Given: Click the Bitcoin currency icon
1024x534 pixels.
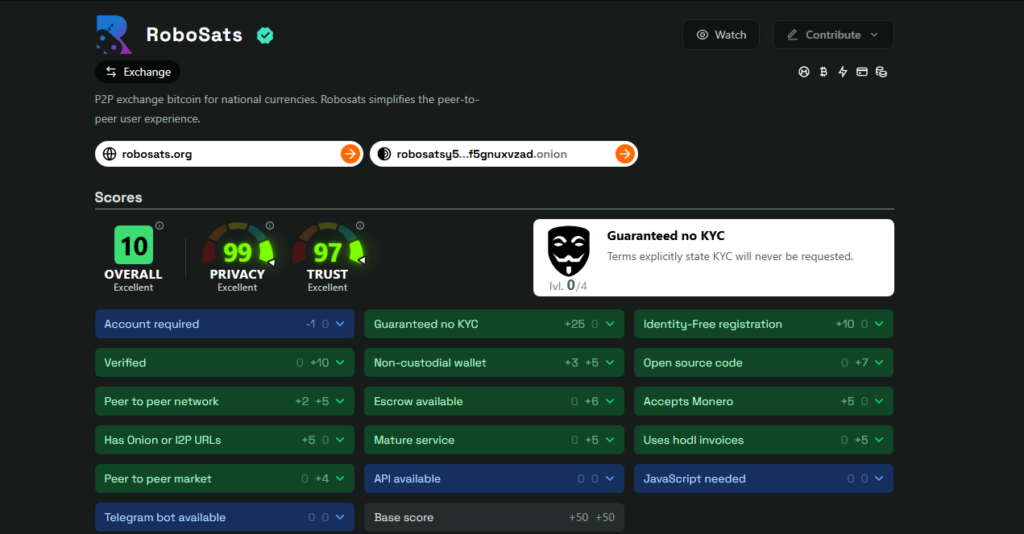Looking at the screenshot, I should 823,72.
